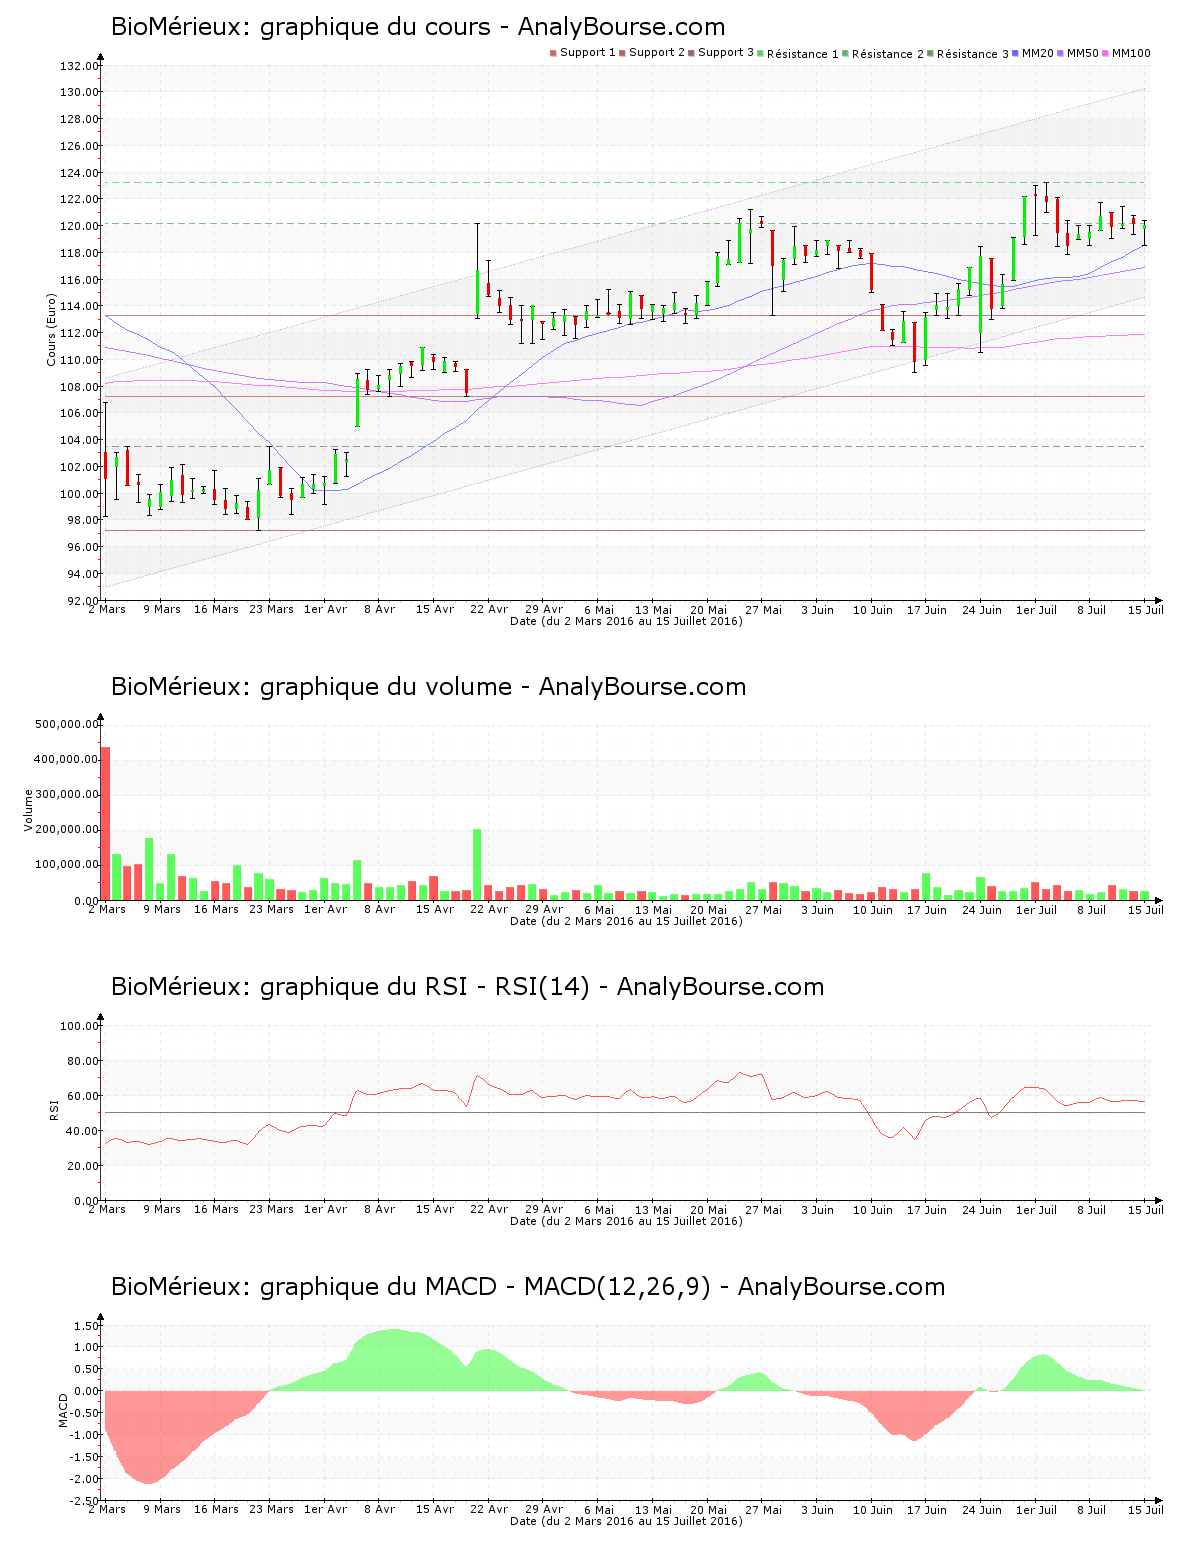Click the 'RSI' vertical axis label
This screenshot has height=1550, width=1200.
click(x=54, y=1109)
